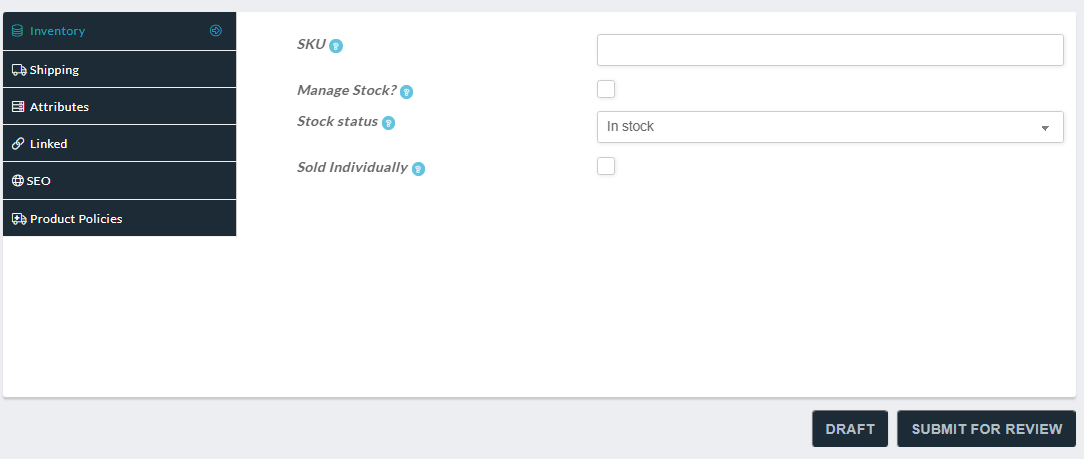1084x459 pixels.
Task: Click the Sold Individually help tooltip icon
Action: (418, 169)
